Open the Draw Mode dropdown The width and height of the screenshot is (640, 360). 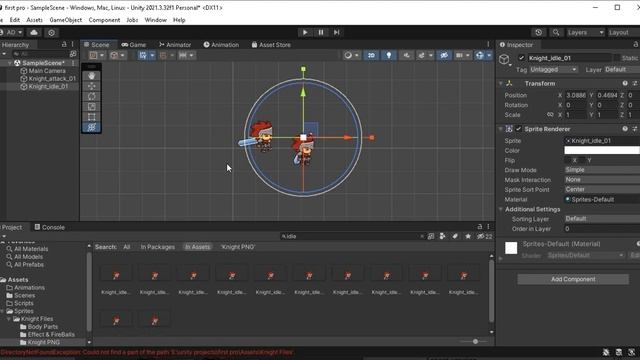(602, 170)
